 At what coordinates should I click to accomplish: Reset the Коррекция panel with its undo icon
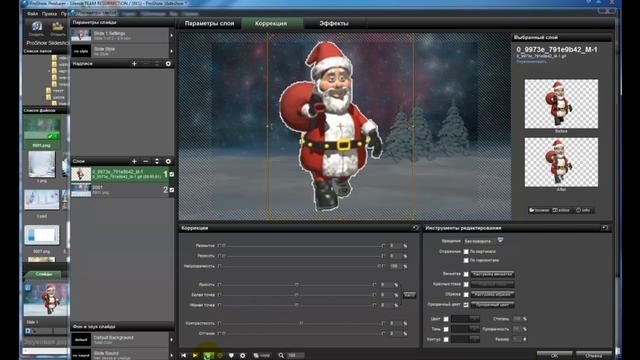click(415, 228)
